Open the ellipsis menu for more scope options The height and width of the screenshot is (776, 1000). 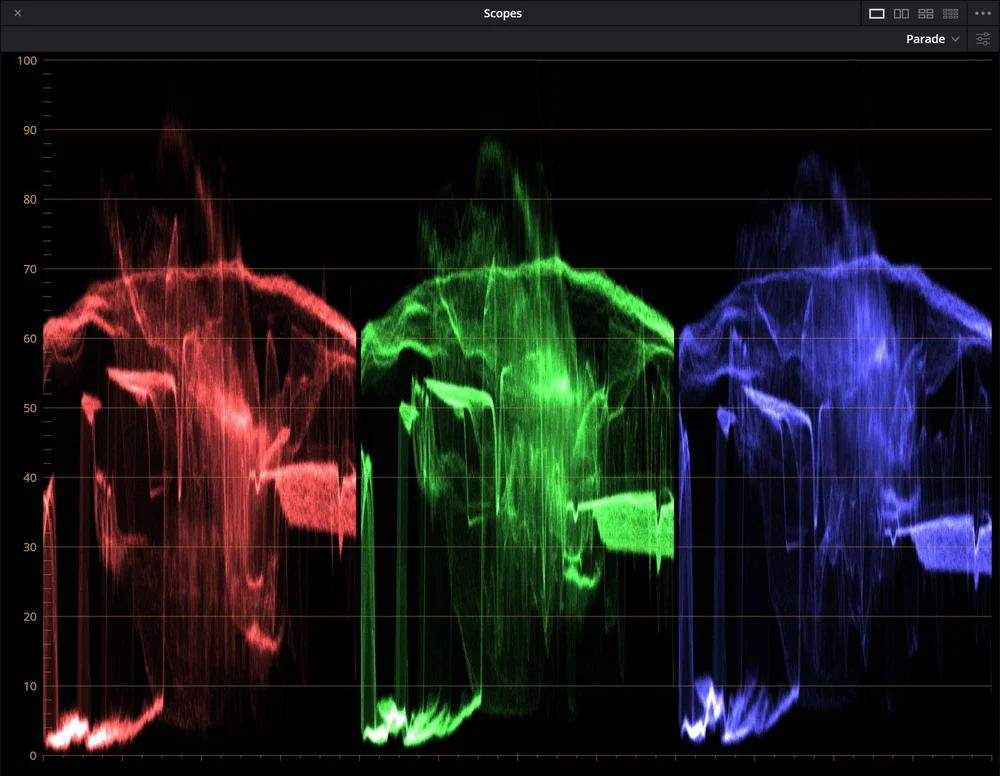click(982, 13)
